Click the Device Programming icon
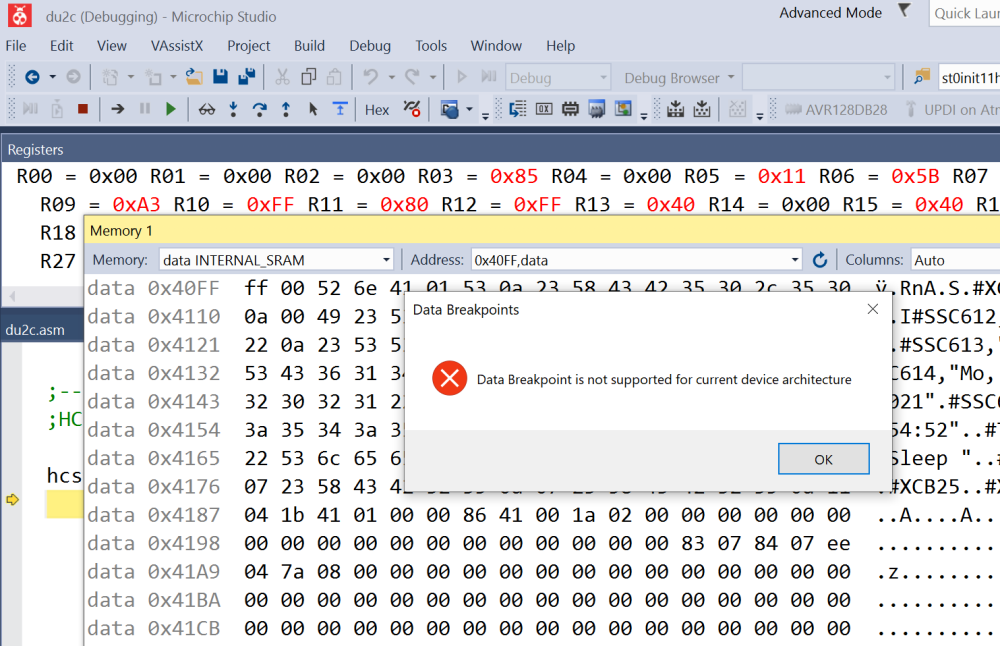The width and height of the screenshot is (1000, 646). (x=675, y=109)
